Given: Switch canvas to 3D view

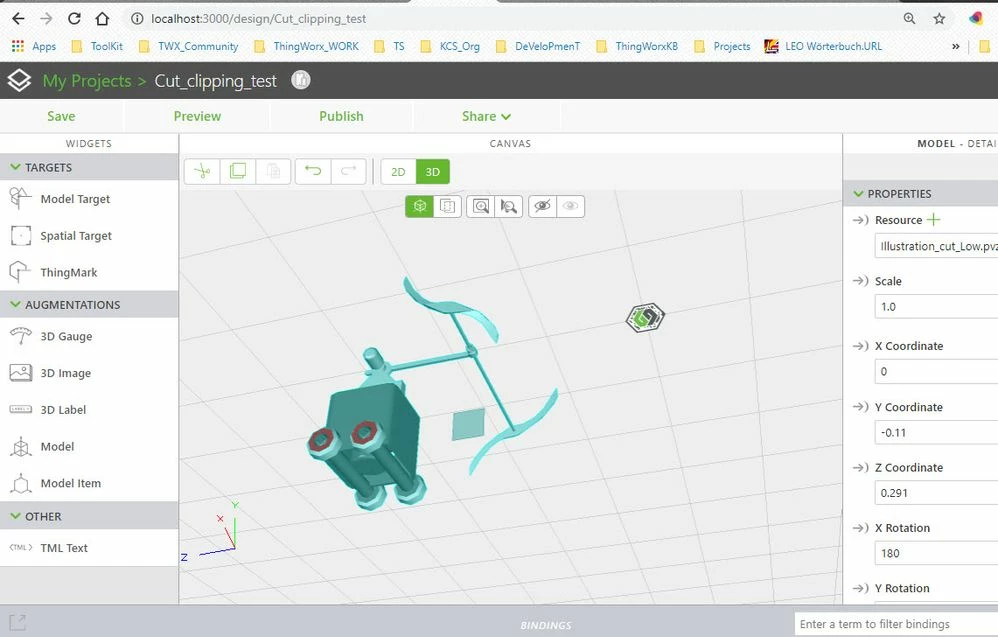Looking at the screenshot, I should point(433,172).
